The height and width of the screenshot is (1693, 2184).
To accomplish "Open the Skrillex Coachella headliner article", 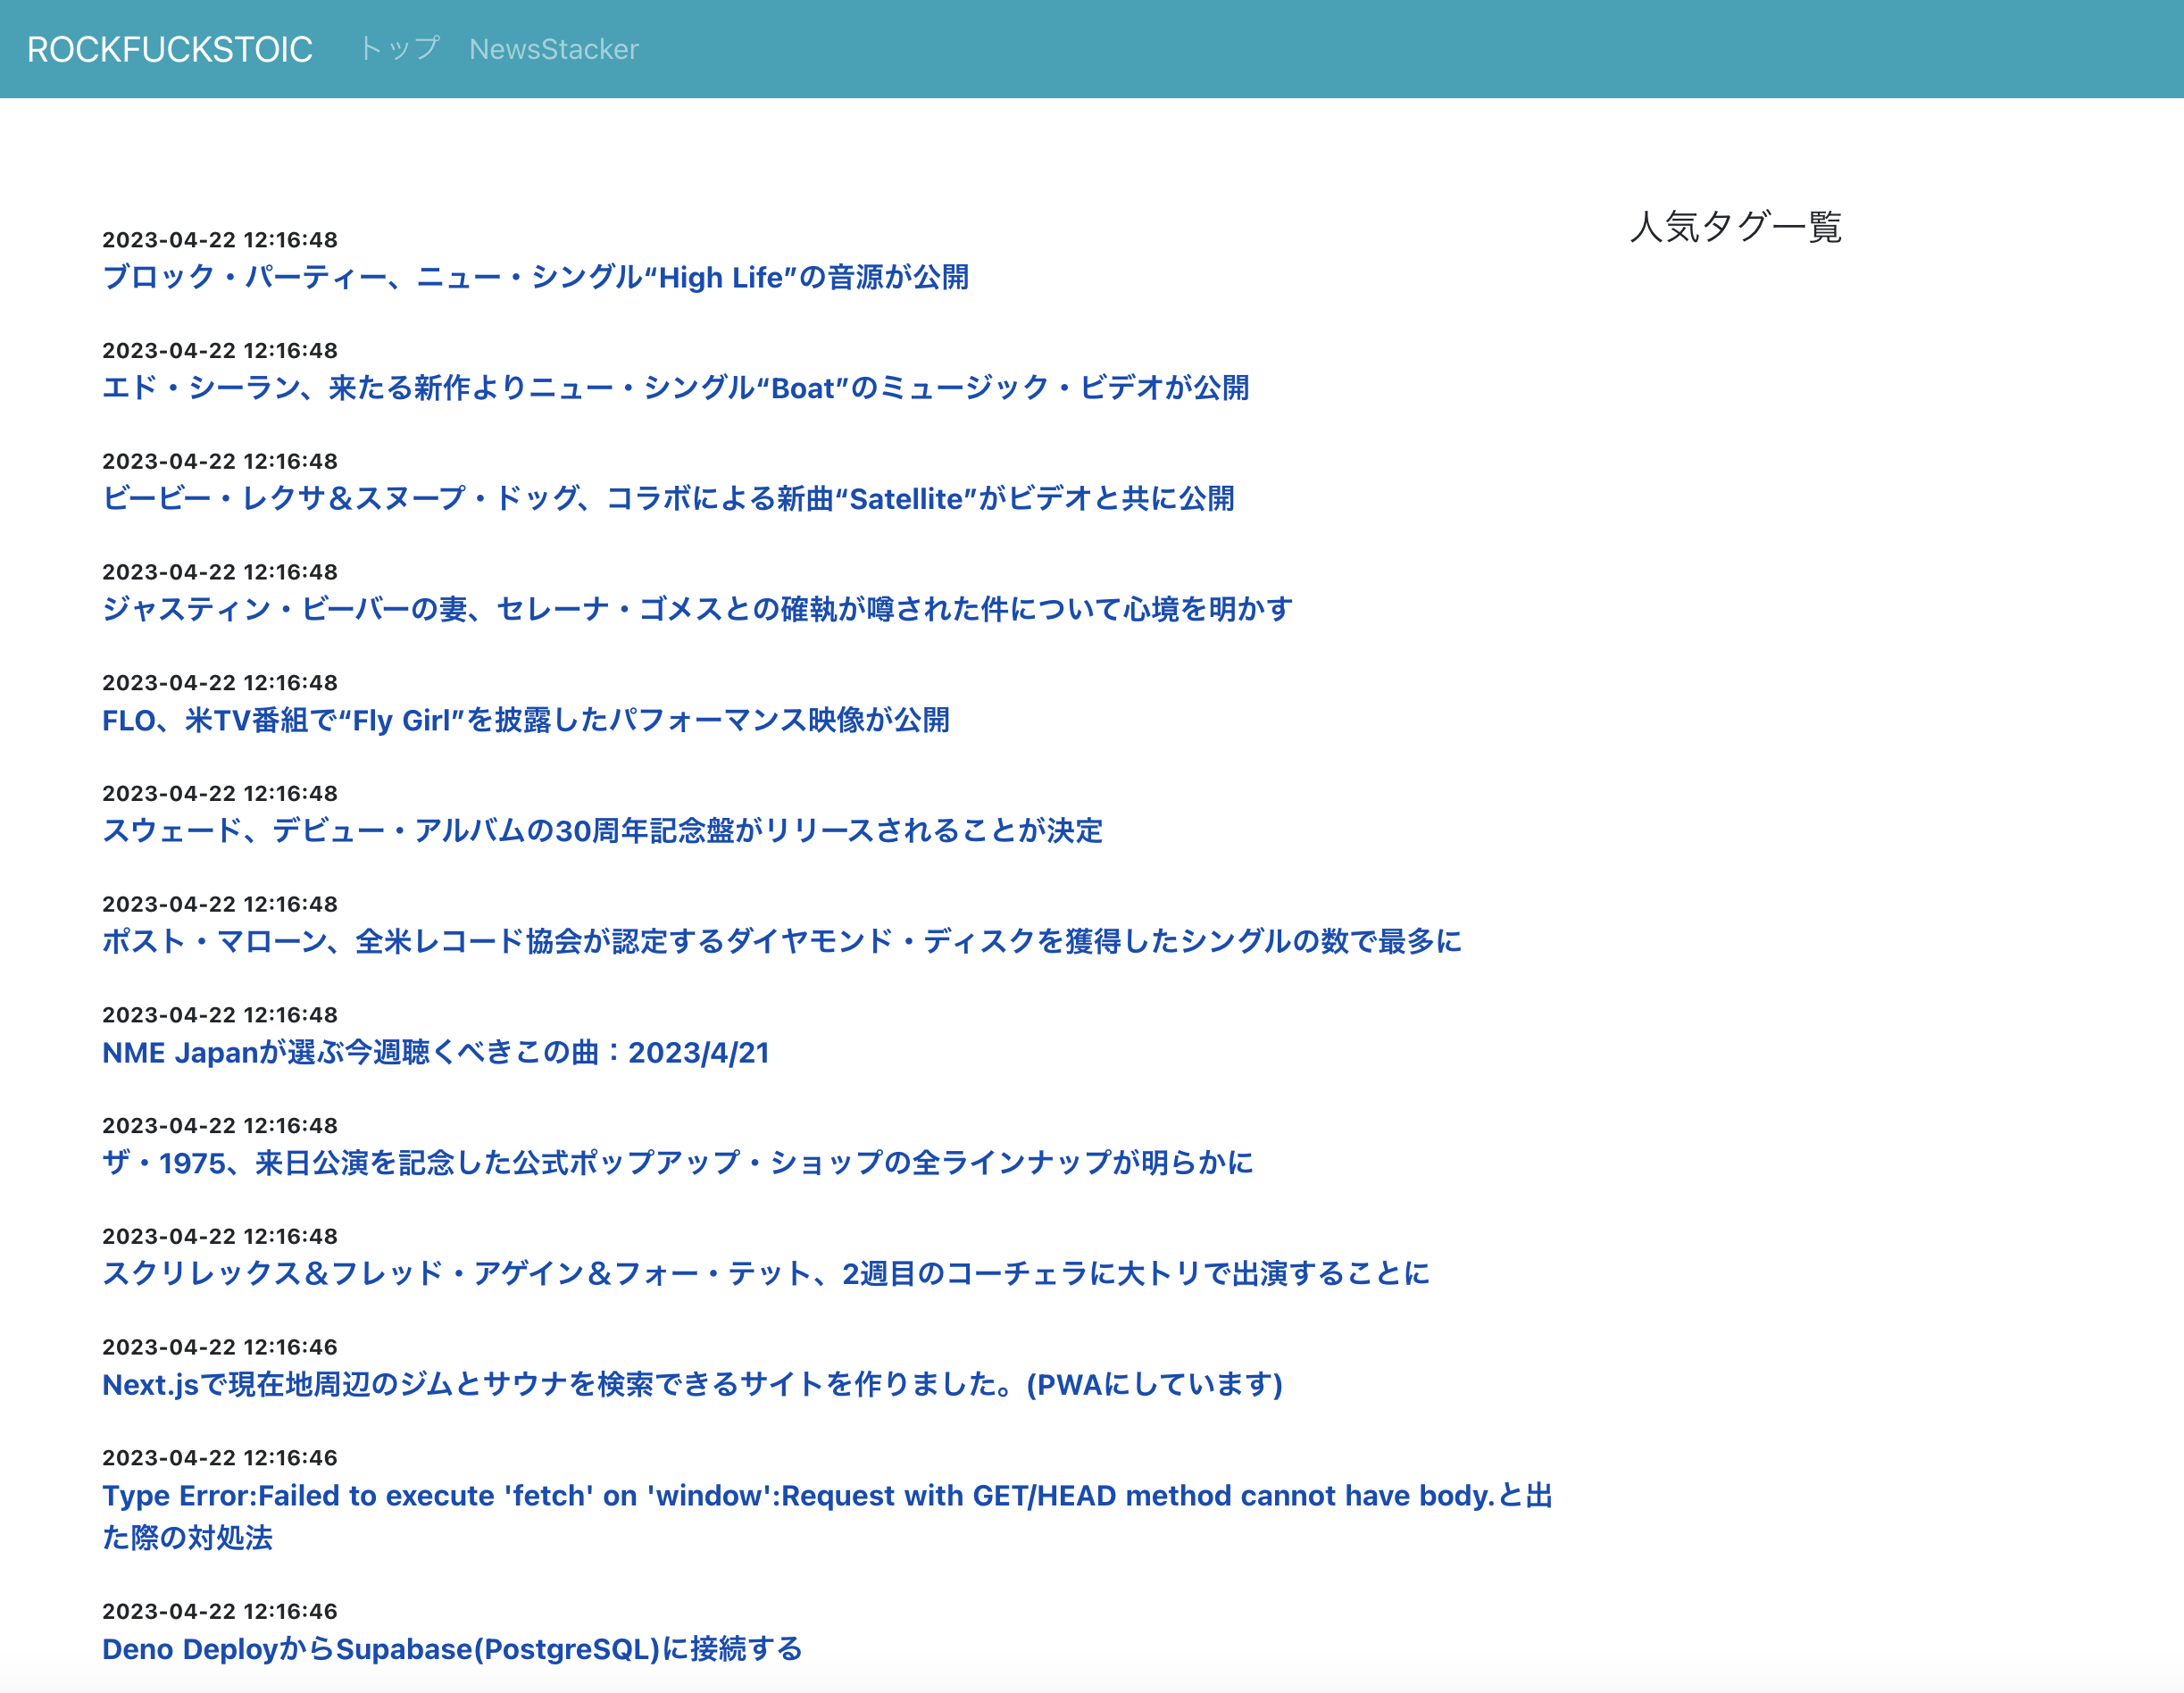I will pos(765,1273).
